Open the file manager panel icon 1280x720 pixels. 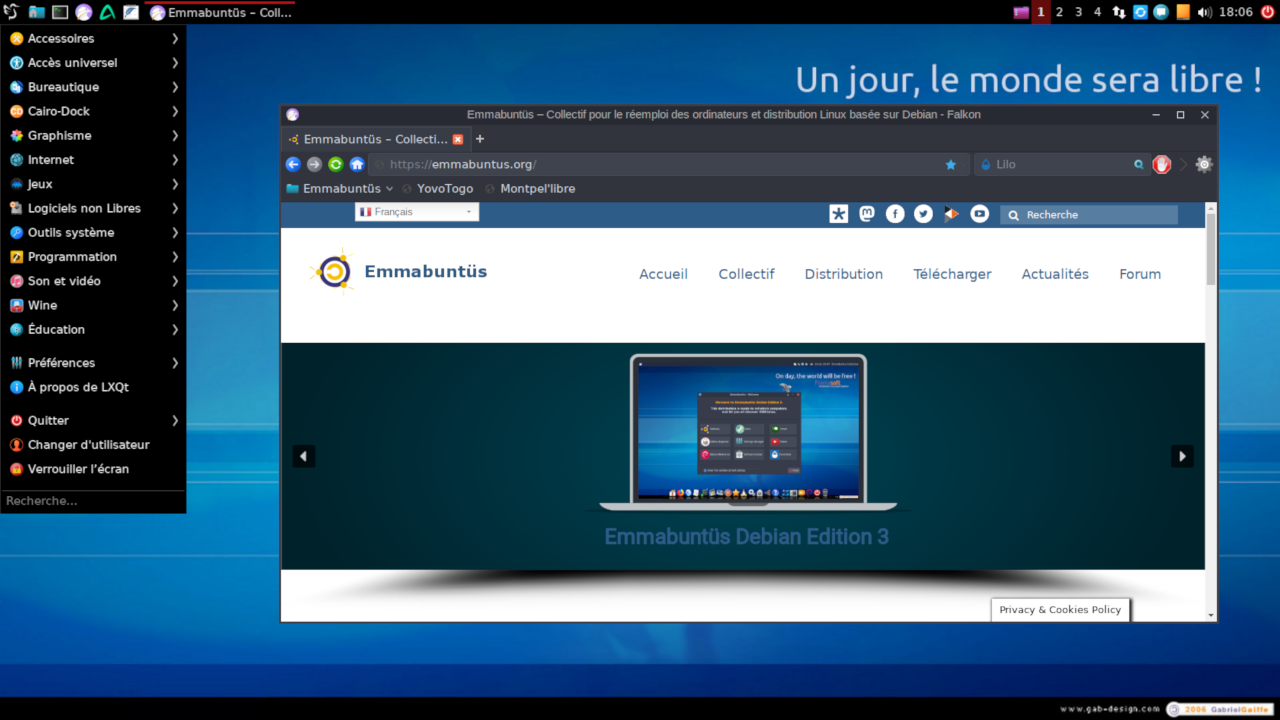[x=37, y=12]
